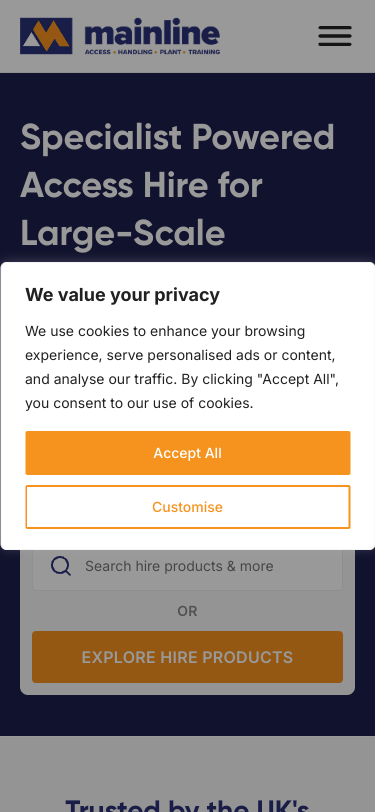Select the Explore Hire Products button

click(188, 657)
